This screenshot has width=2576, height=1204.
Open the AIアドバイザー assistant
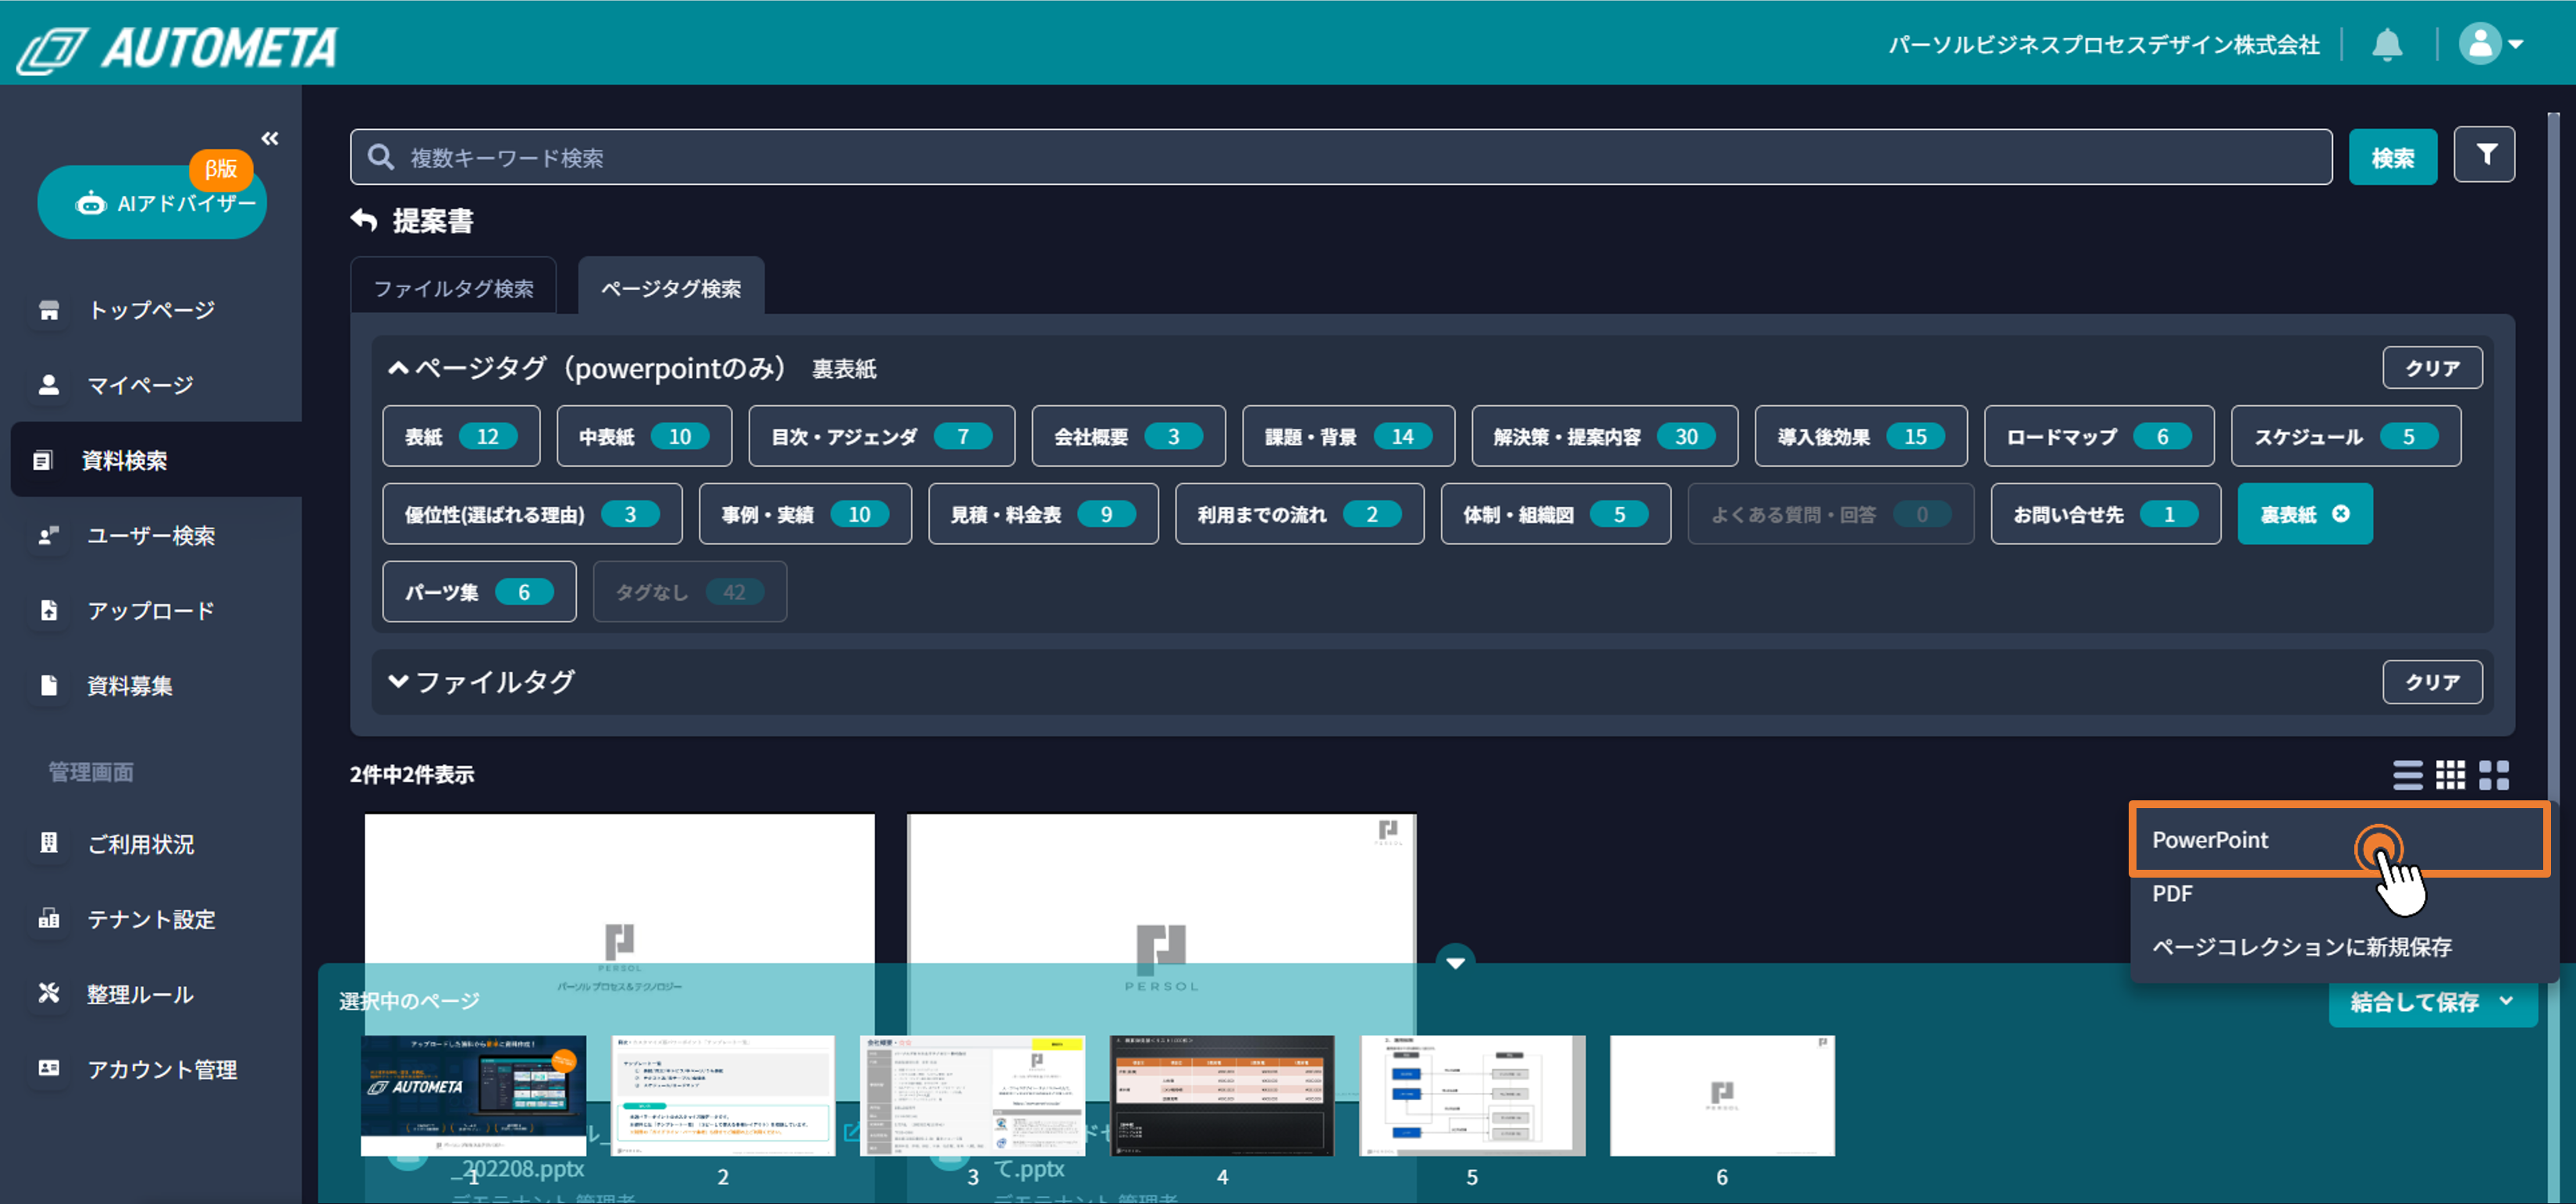click(152, 202)
